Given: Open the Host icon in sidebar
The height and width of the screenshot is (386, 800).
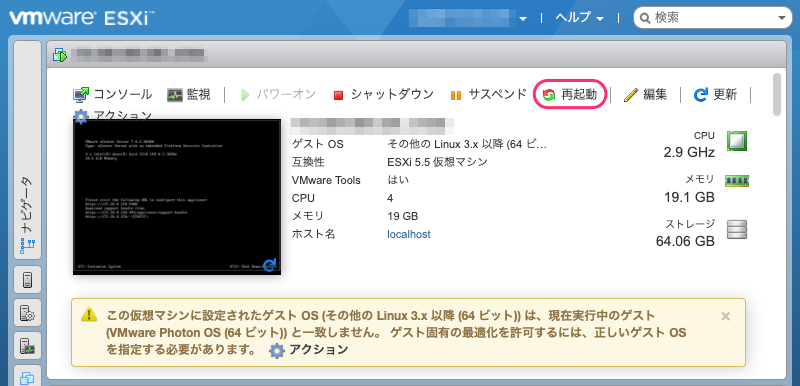Looking at the screenshot, I should click(28, 279).
